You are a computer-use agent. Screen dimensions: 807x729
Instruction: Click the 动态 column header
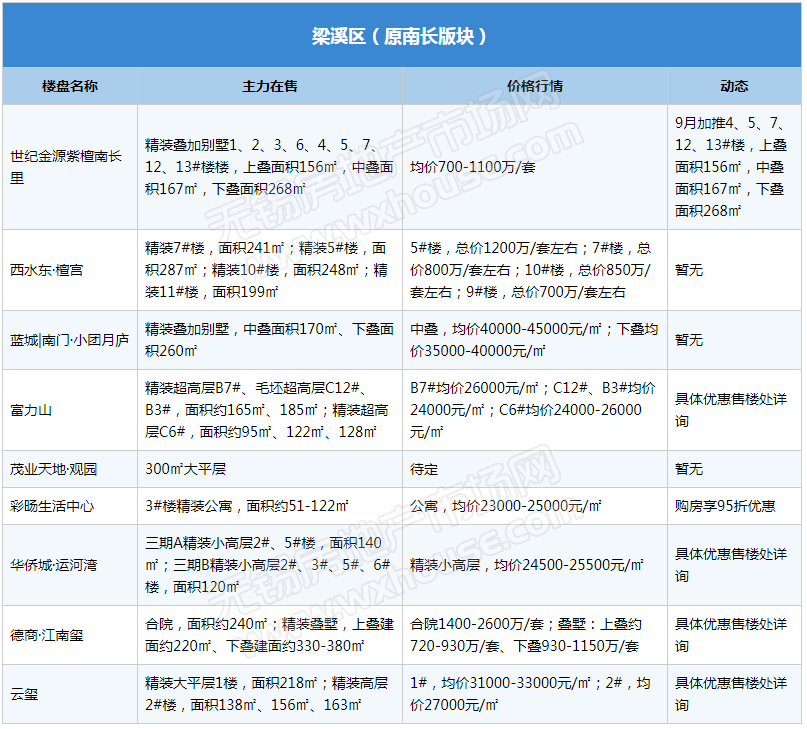pyautogui.click(x=734, y=86)
